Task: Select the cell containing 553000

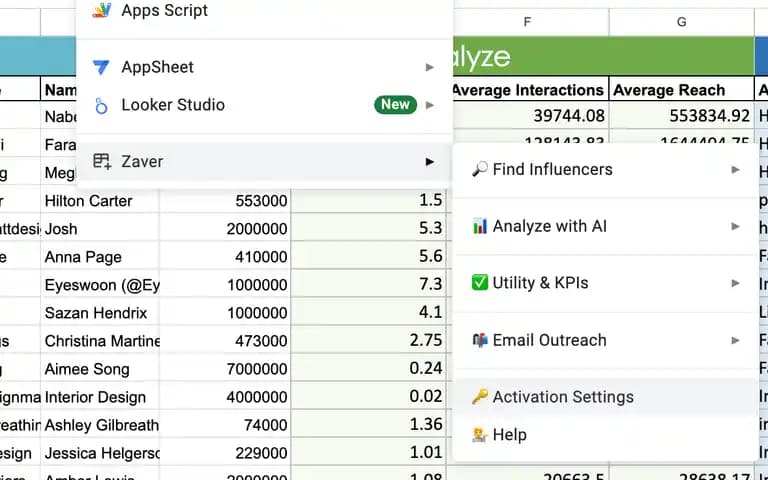Action: 225,201
